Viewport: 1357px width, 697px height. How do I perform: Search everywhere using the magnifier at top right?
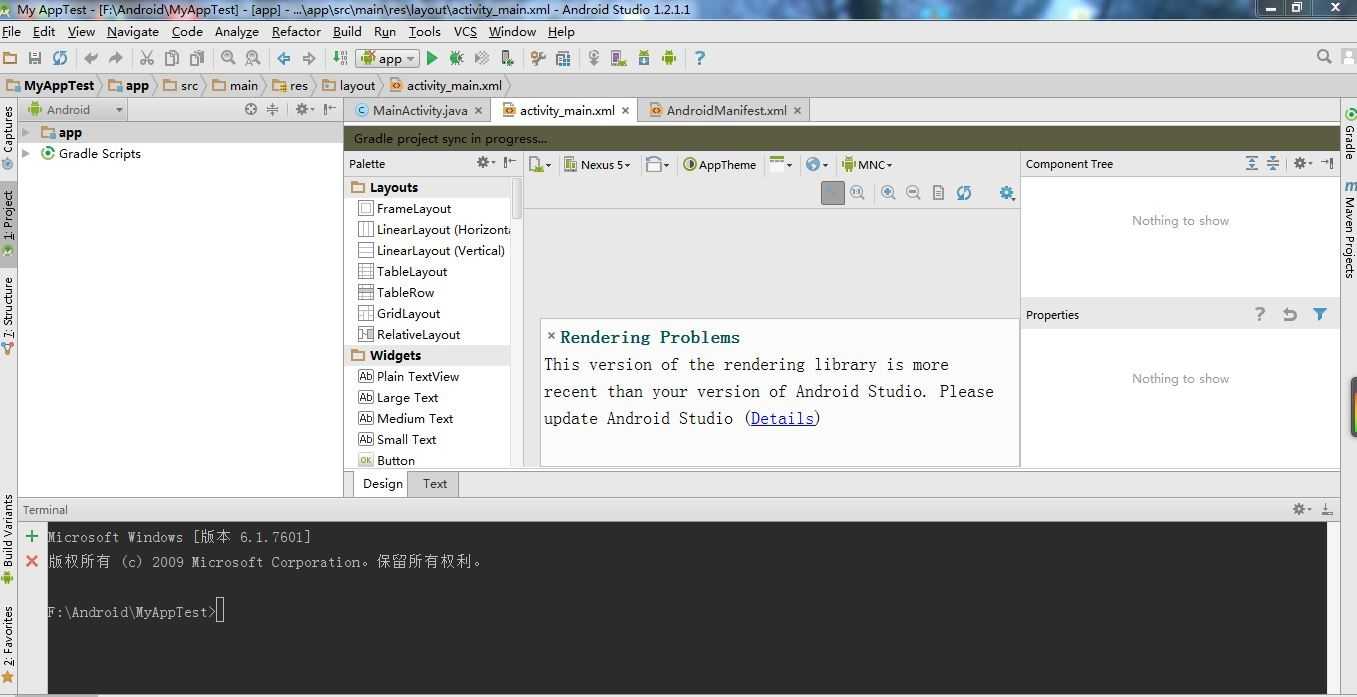click(1324, 57)
